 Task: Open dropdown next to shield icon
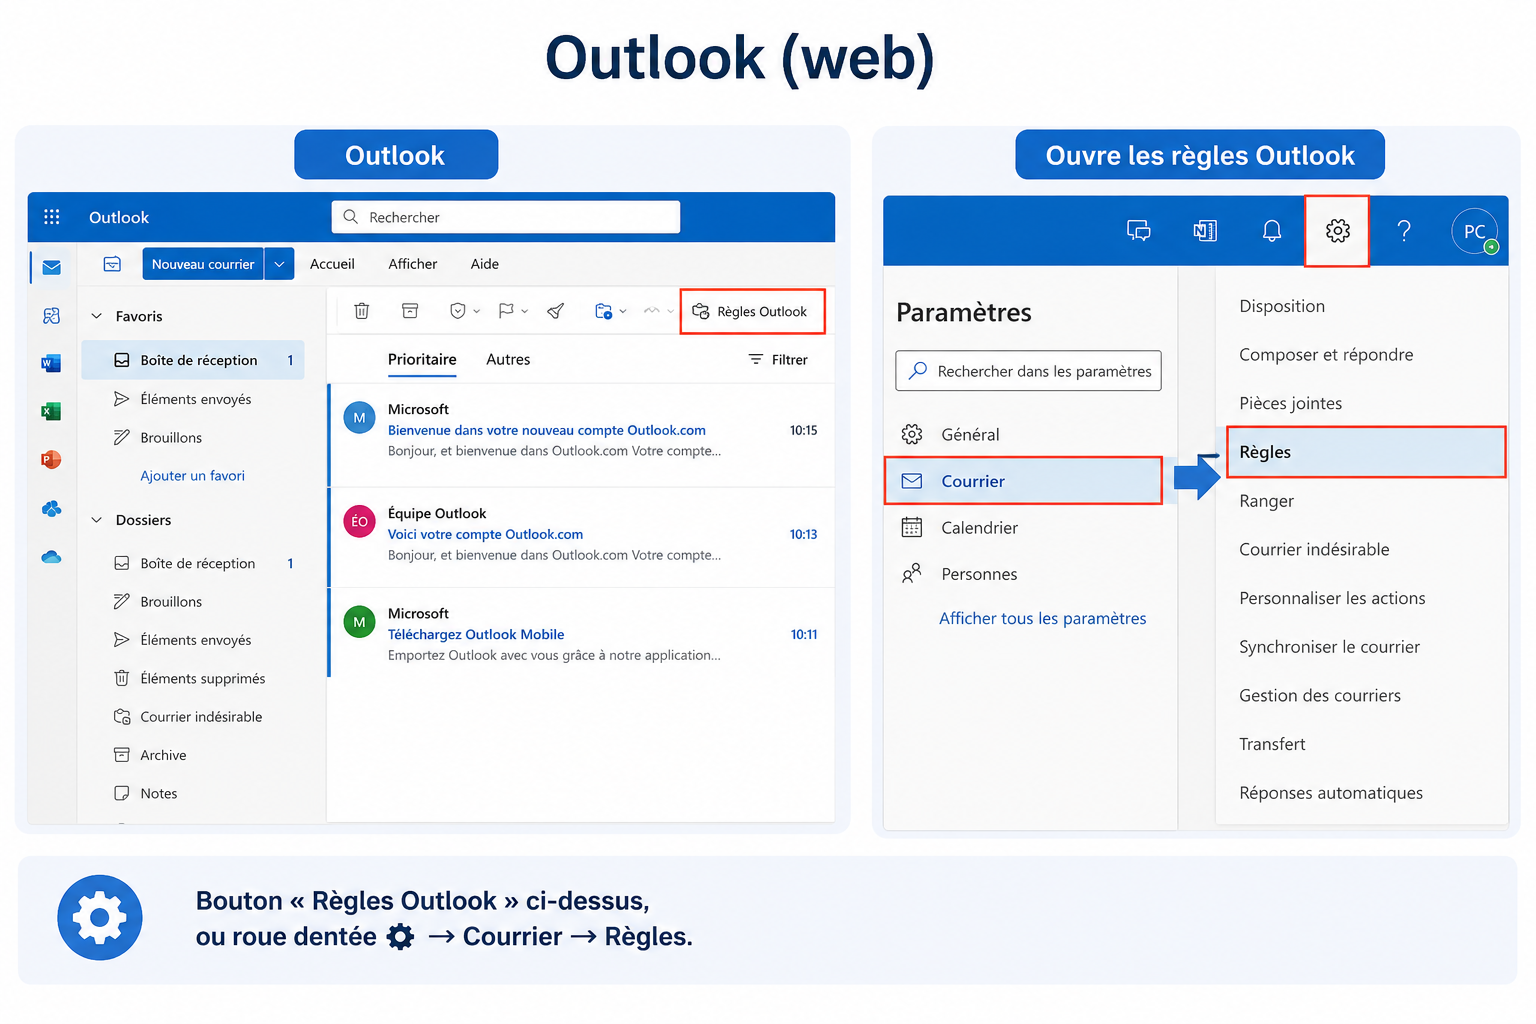(x=476, y=311)
